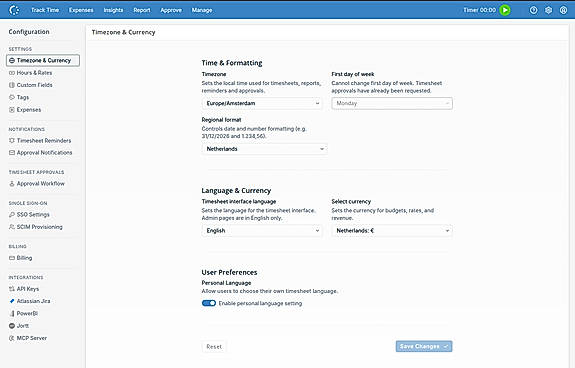575x368 pixels.
Task: Click the Billing card icon
Action: click(12, 258)
